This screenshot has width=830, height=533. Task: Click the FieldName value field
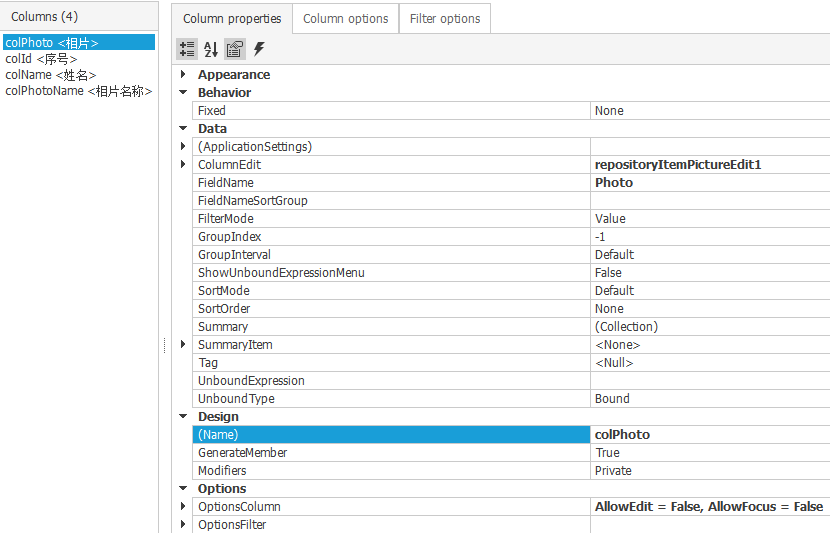click(x=709, y=183)
